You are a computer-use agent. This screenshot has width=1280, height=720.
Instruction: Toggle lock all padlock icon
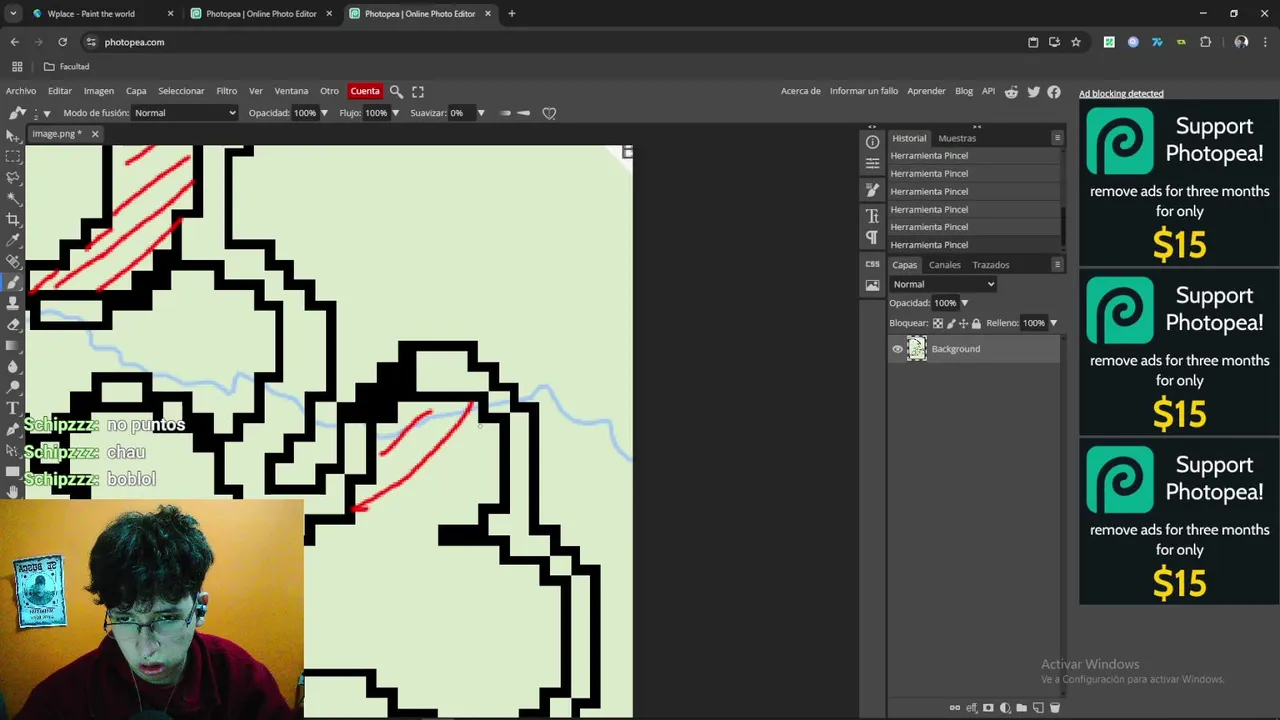coord(976,323)
